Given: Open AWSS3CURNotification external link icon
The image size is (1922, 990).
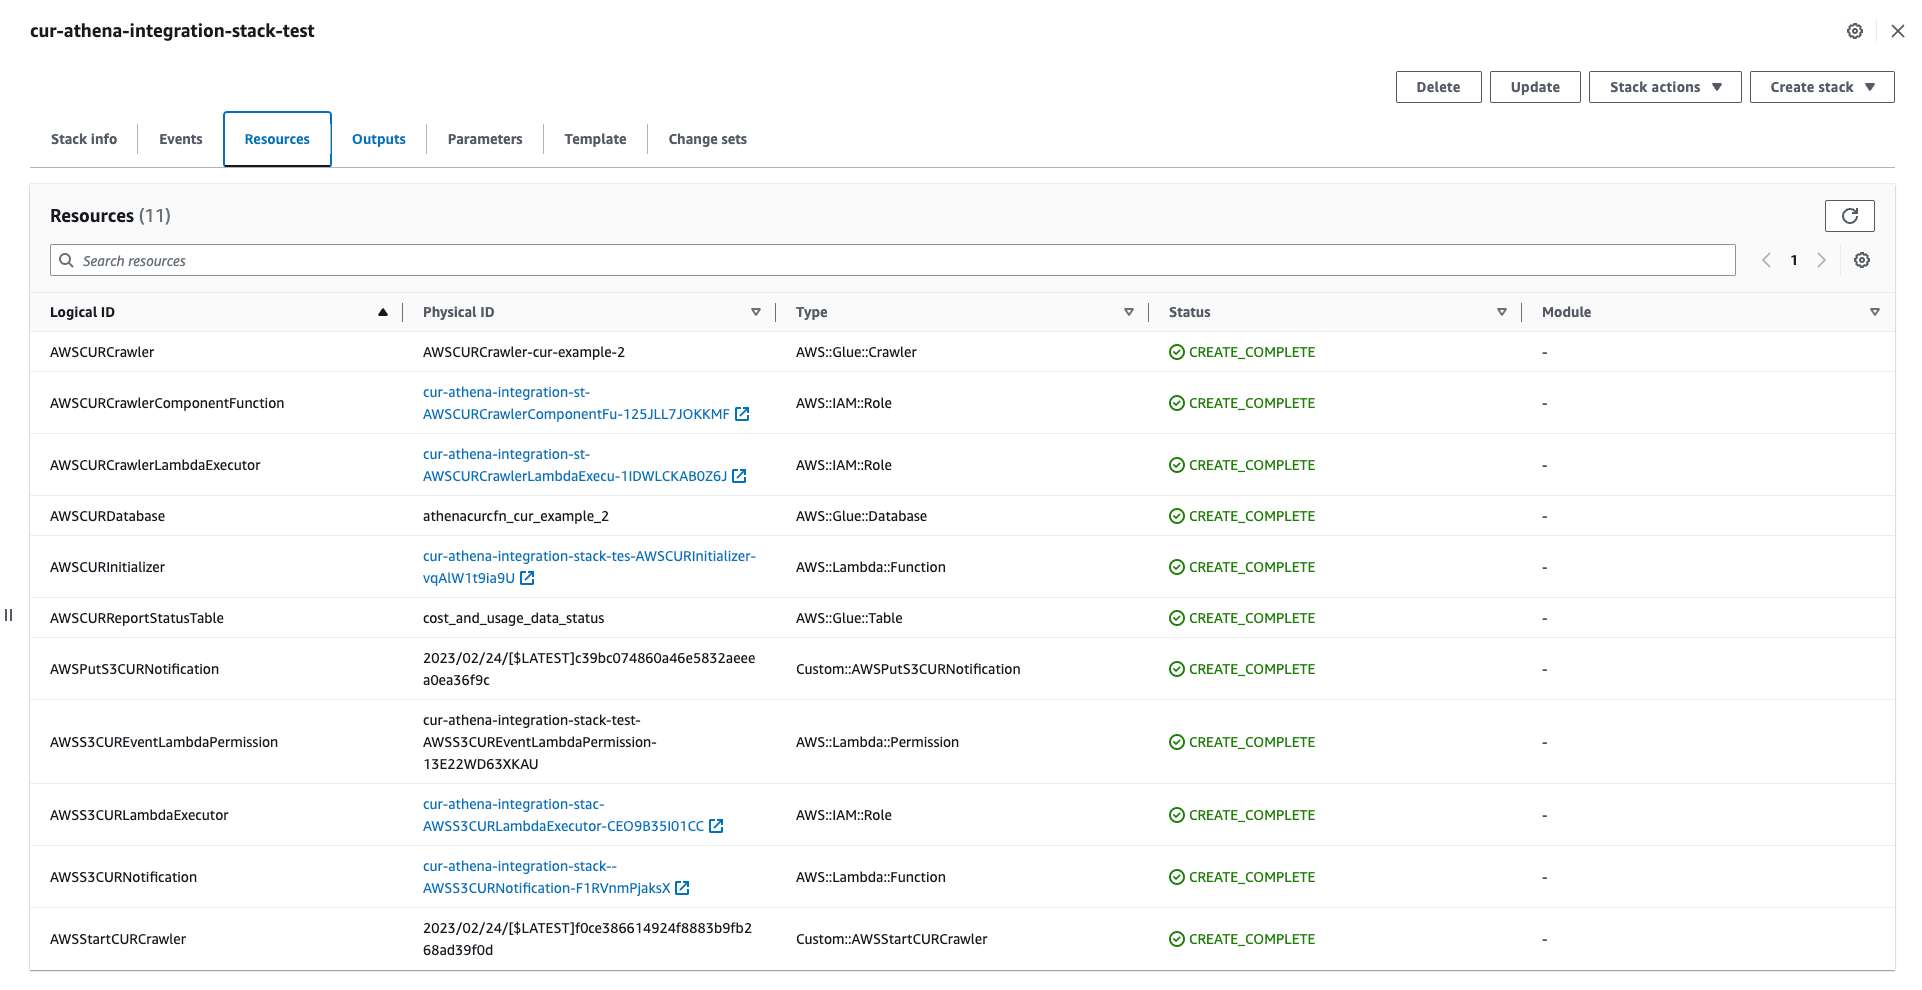Looking at the screenshot, I should [682, 888].
